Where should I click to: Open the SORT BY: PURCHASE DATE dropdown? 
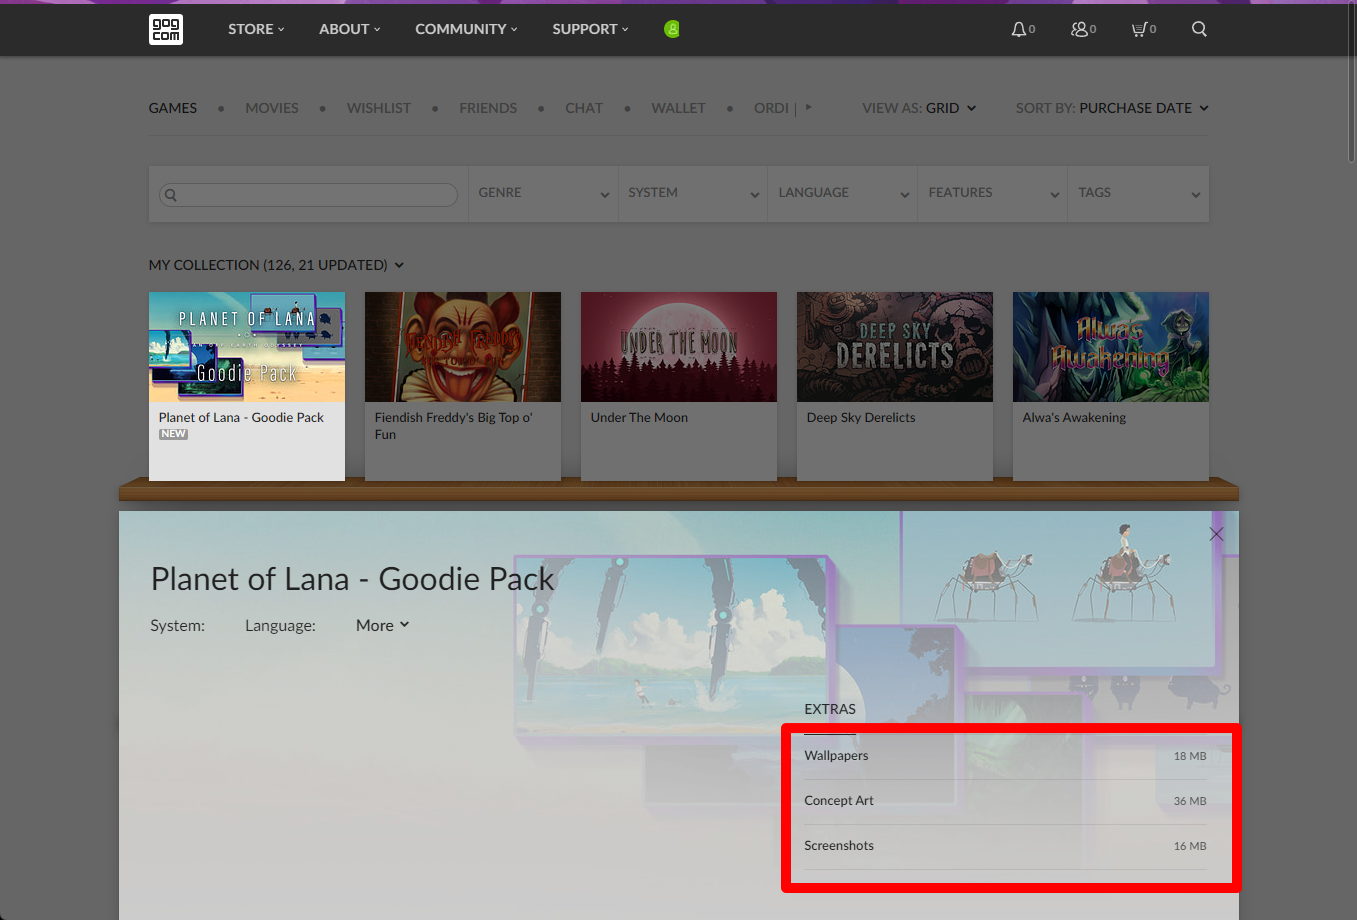(x=1112, y=108)
